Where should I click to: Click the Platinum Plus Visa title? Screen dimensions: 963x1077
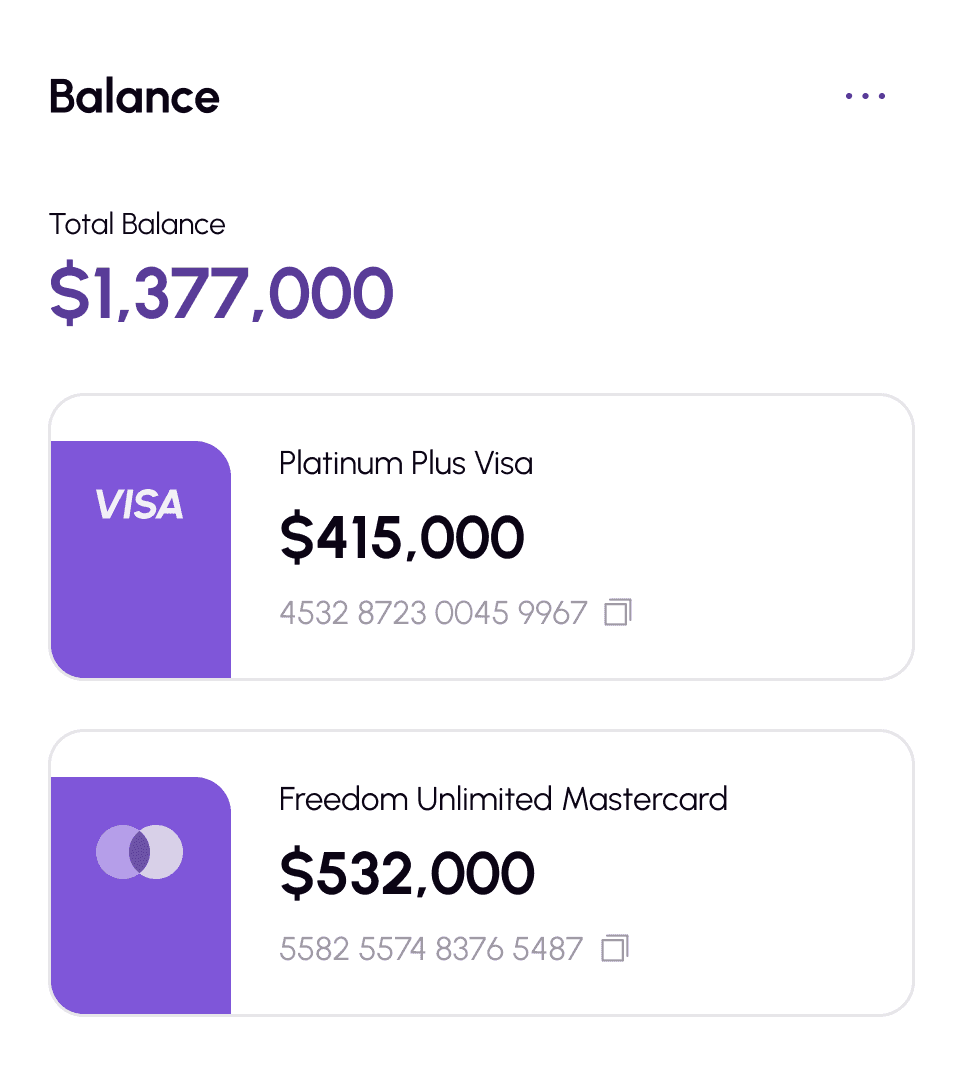pos(405,463)
